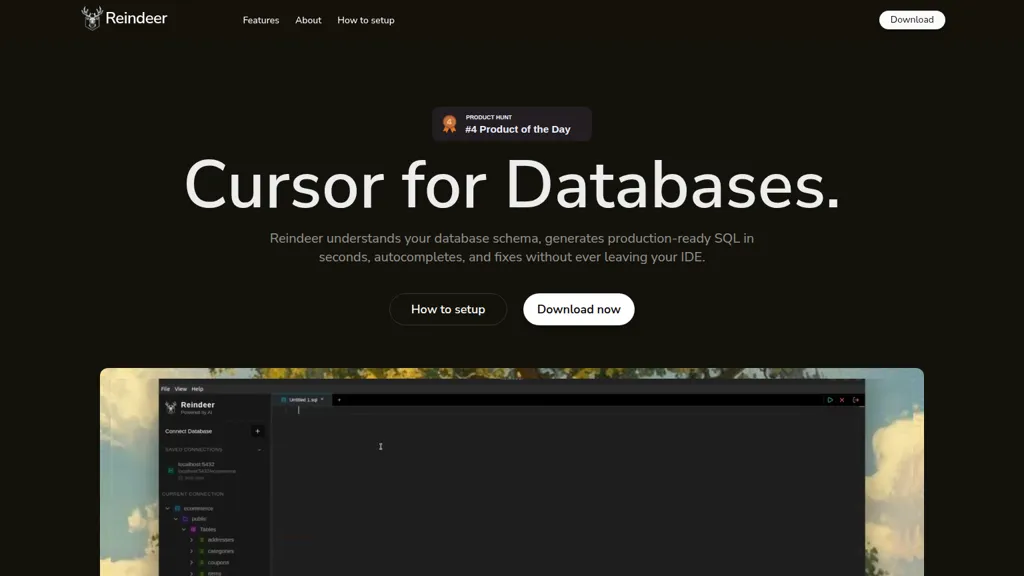The image size is (1024, 576).
Task: Click the green coupons table icon
Action: point(202,562)
